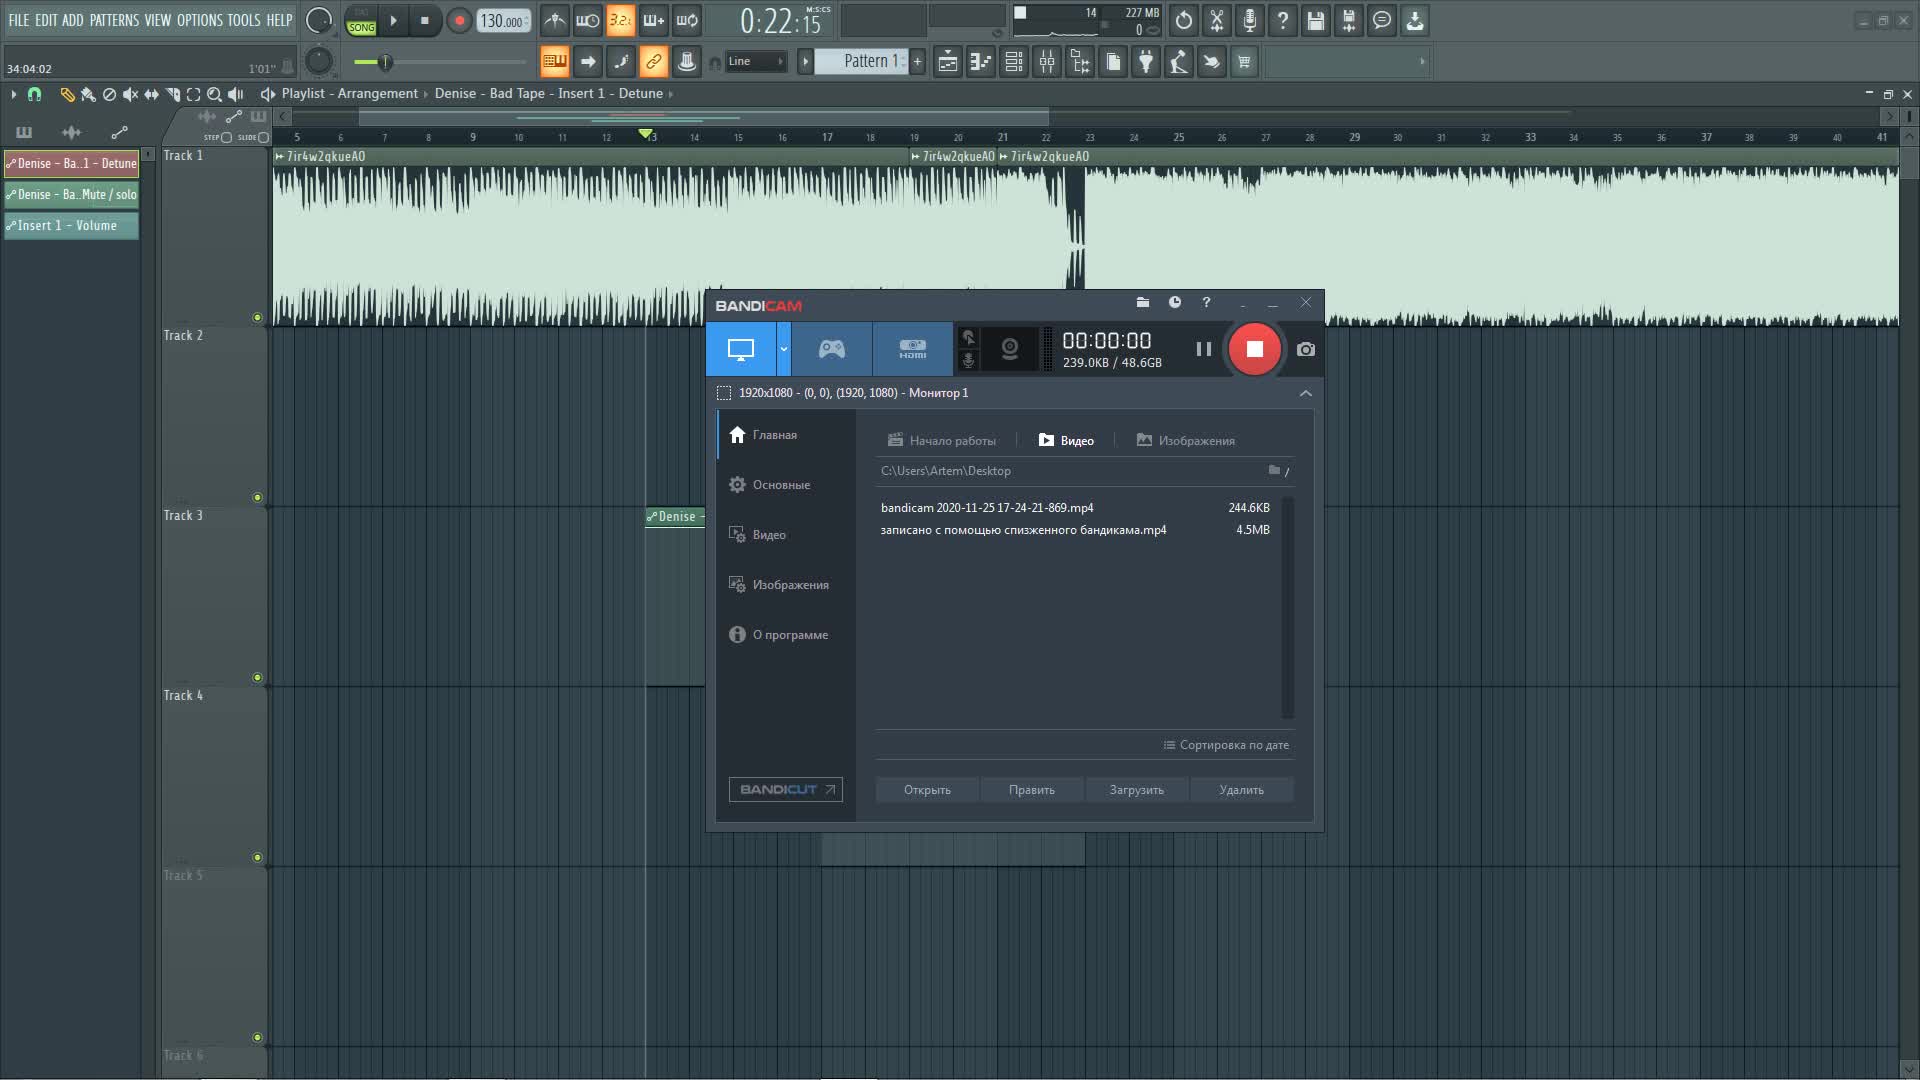
Task: Open the Видео section in sidebar
Action: click(758, 535)
